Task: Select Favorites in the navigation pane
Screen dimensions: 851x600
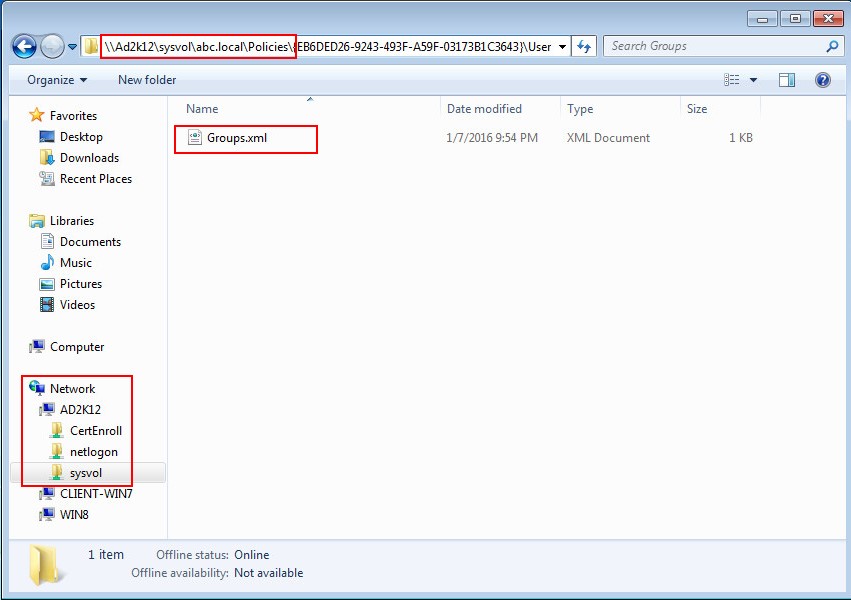Action: 73,116
